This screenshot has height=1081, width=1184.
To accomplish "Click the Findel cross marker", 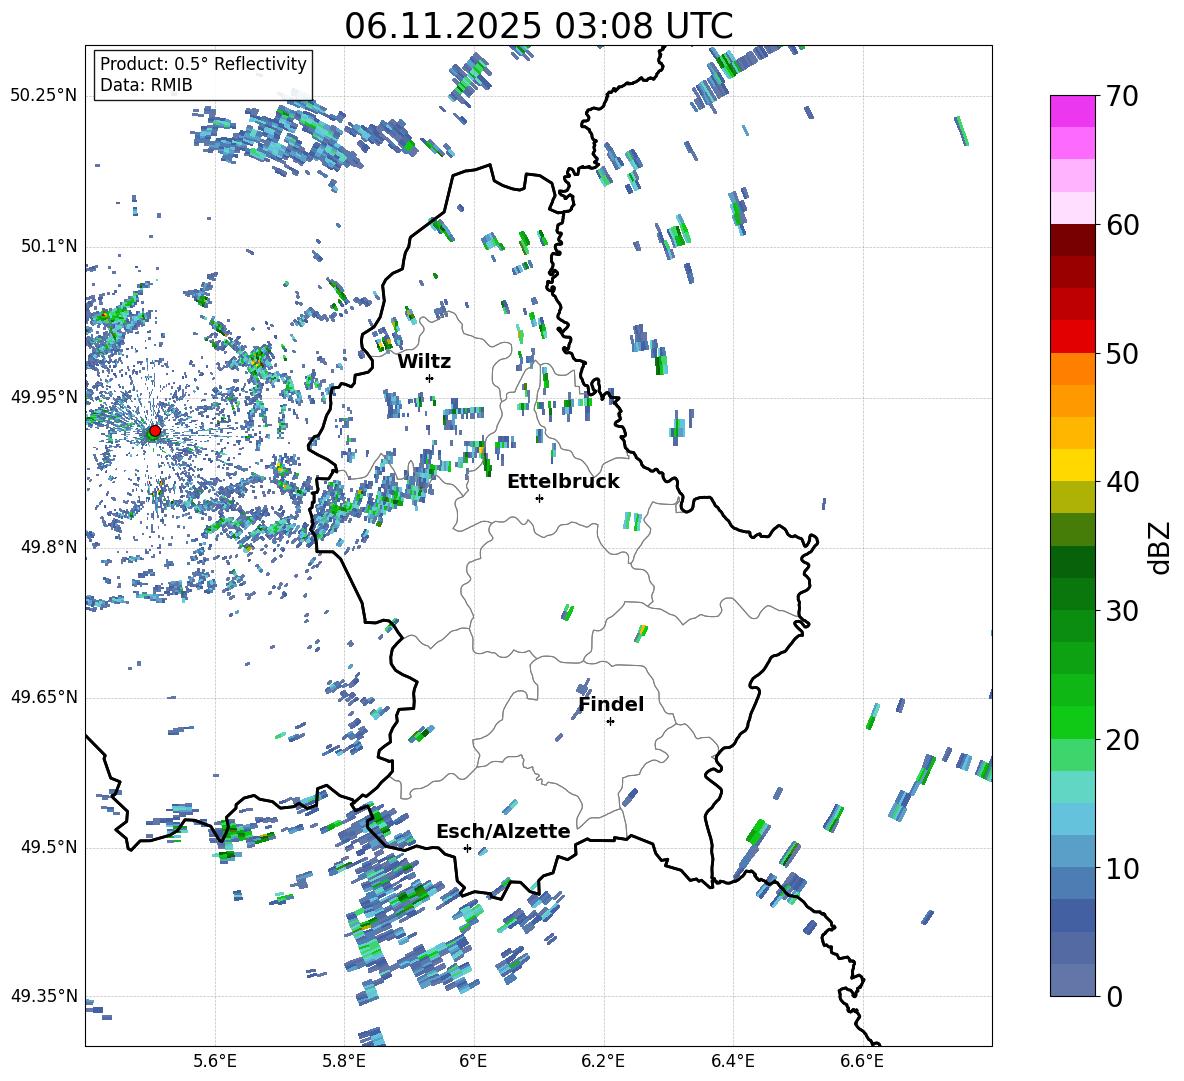I will point(610,722).
